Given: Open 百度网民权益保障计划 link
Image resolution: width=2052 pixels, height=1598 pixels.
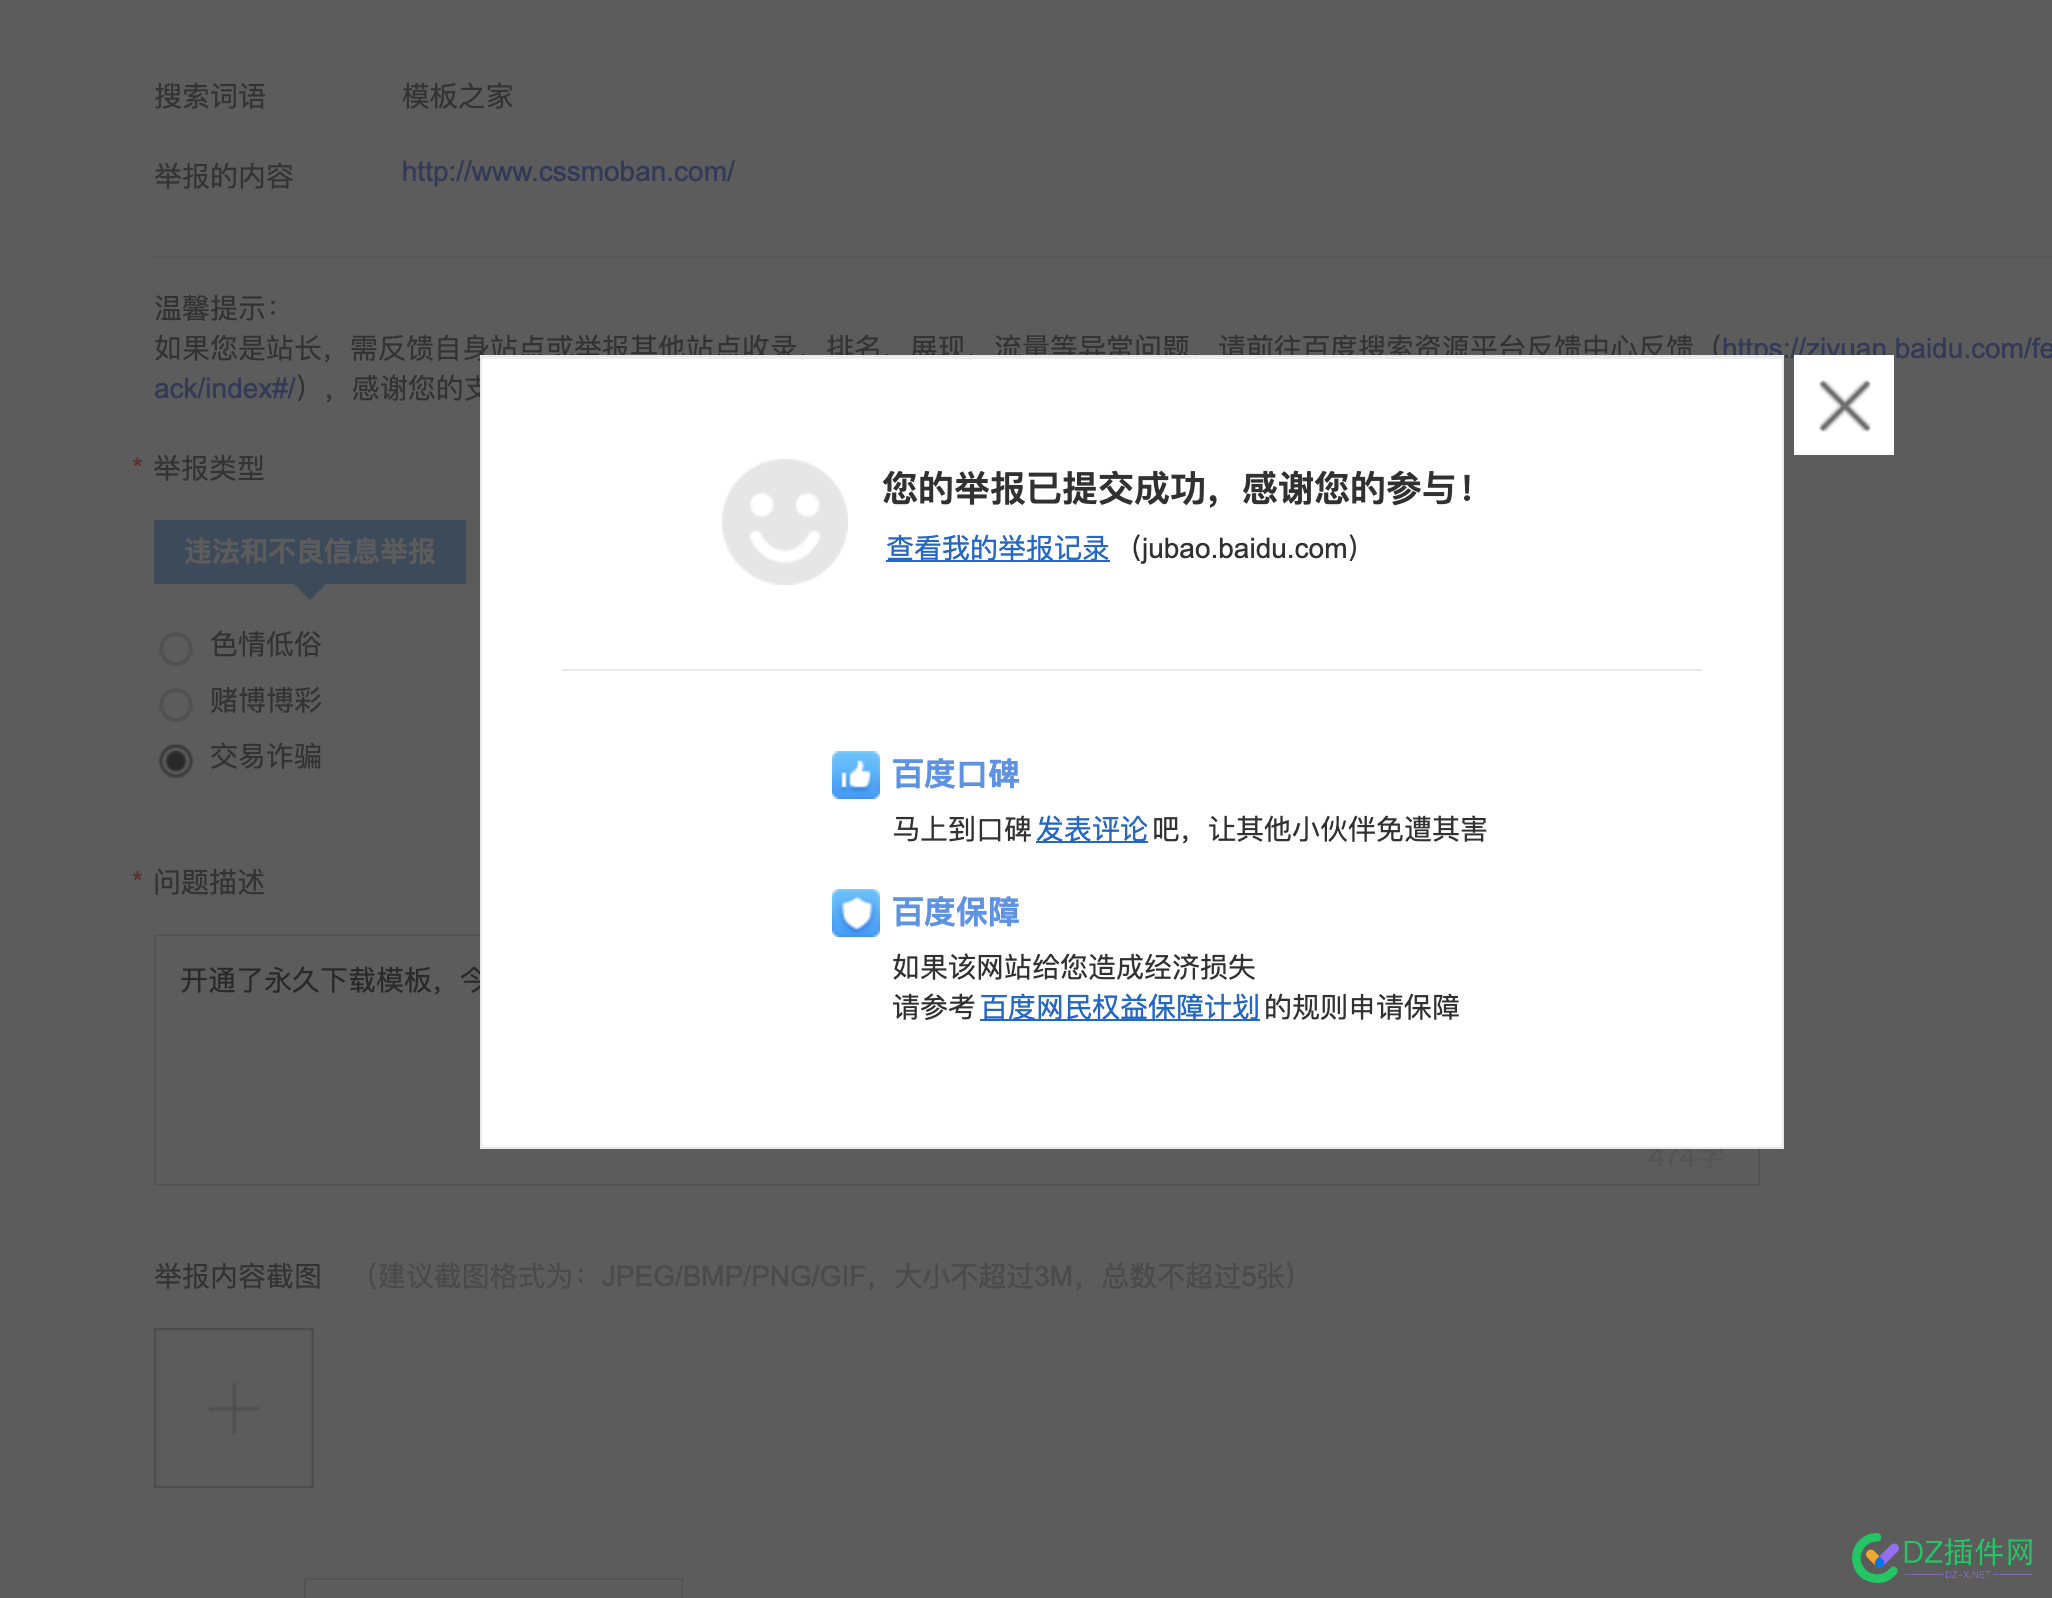Looking at the screenshot, I should [x=1119, y=1007].
